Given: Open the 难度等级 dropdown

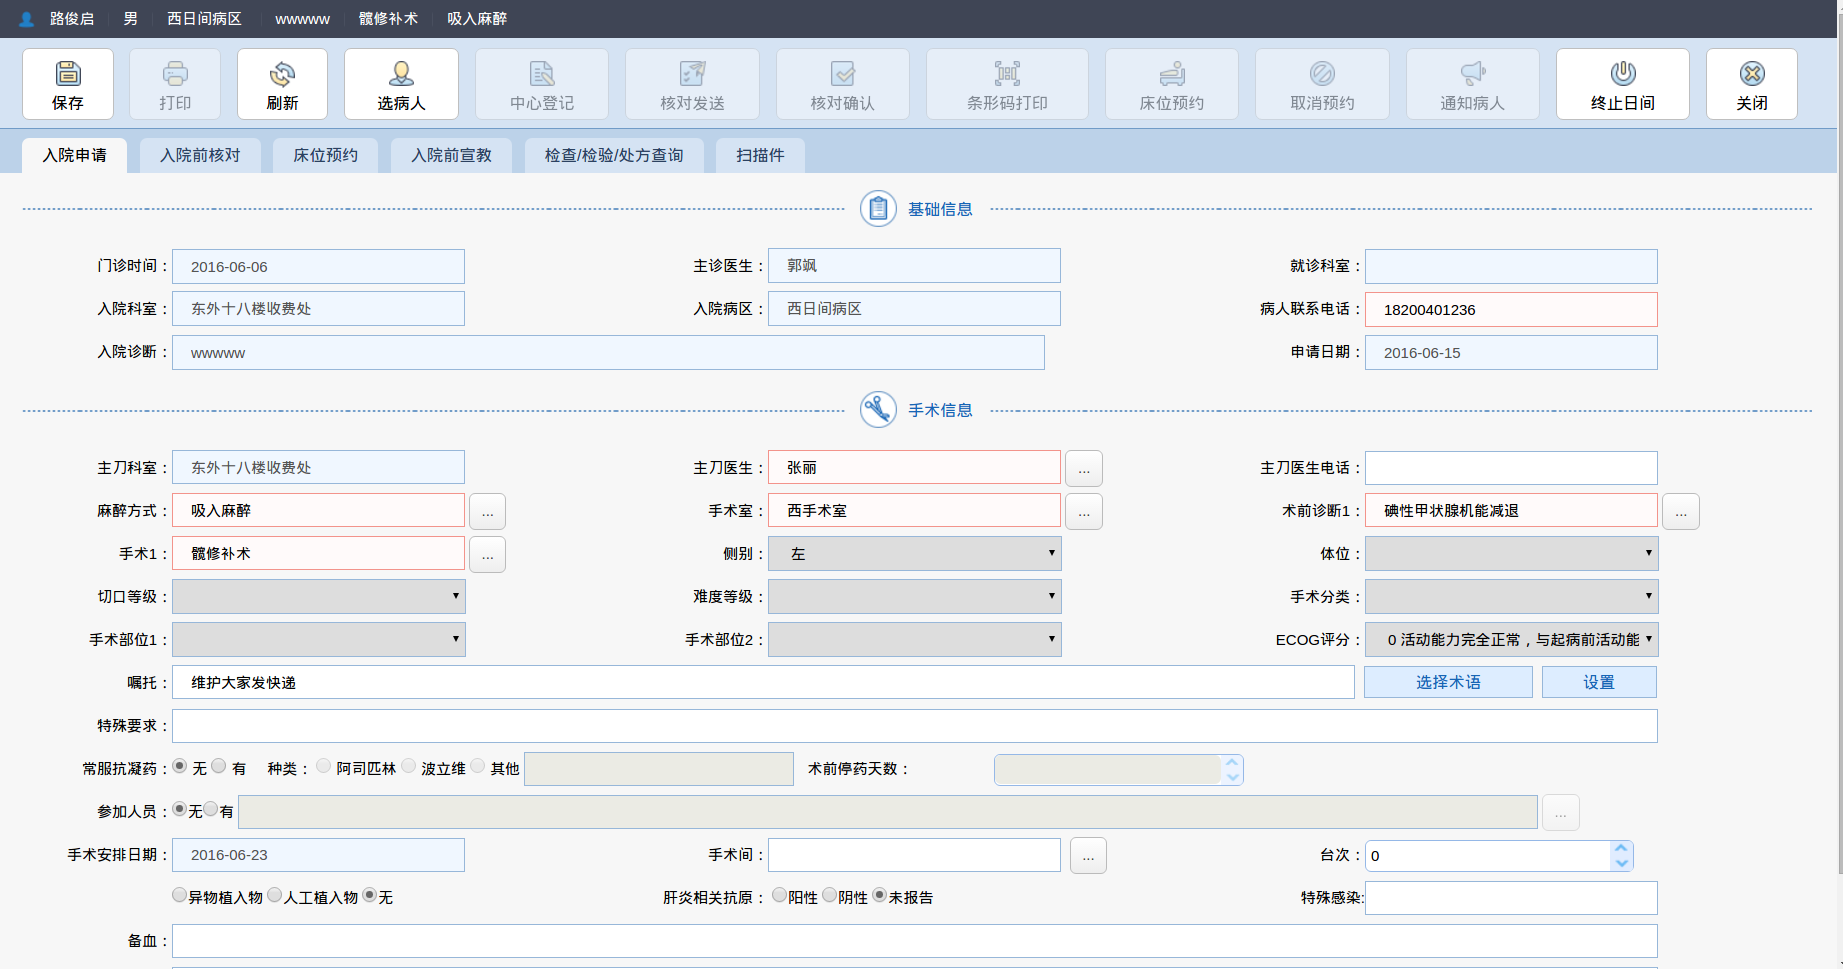Looking at the screenshot, I should tap(915, 597).
